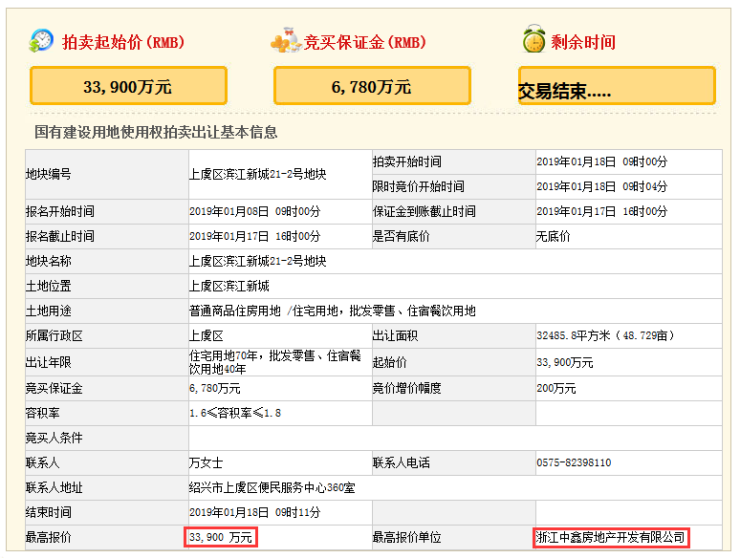Click the 土地用途 value text
This screenshot has width=740, height=558.
[x=332, y=311]
